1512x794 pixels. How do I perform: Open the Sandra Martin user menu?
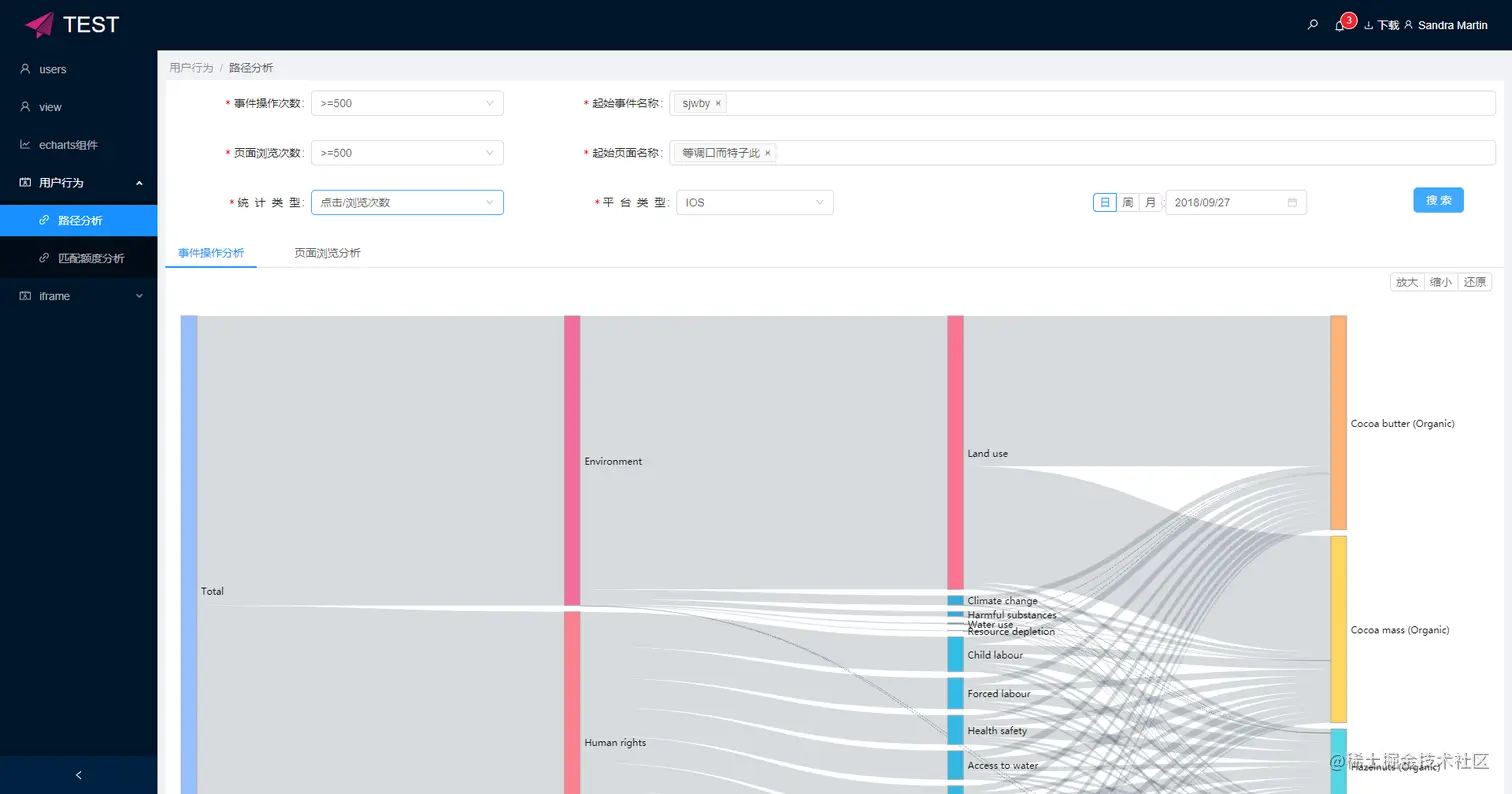click(1446, 25)
